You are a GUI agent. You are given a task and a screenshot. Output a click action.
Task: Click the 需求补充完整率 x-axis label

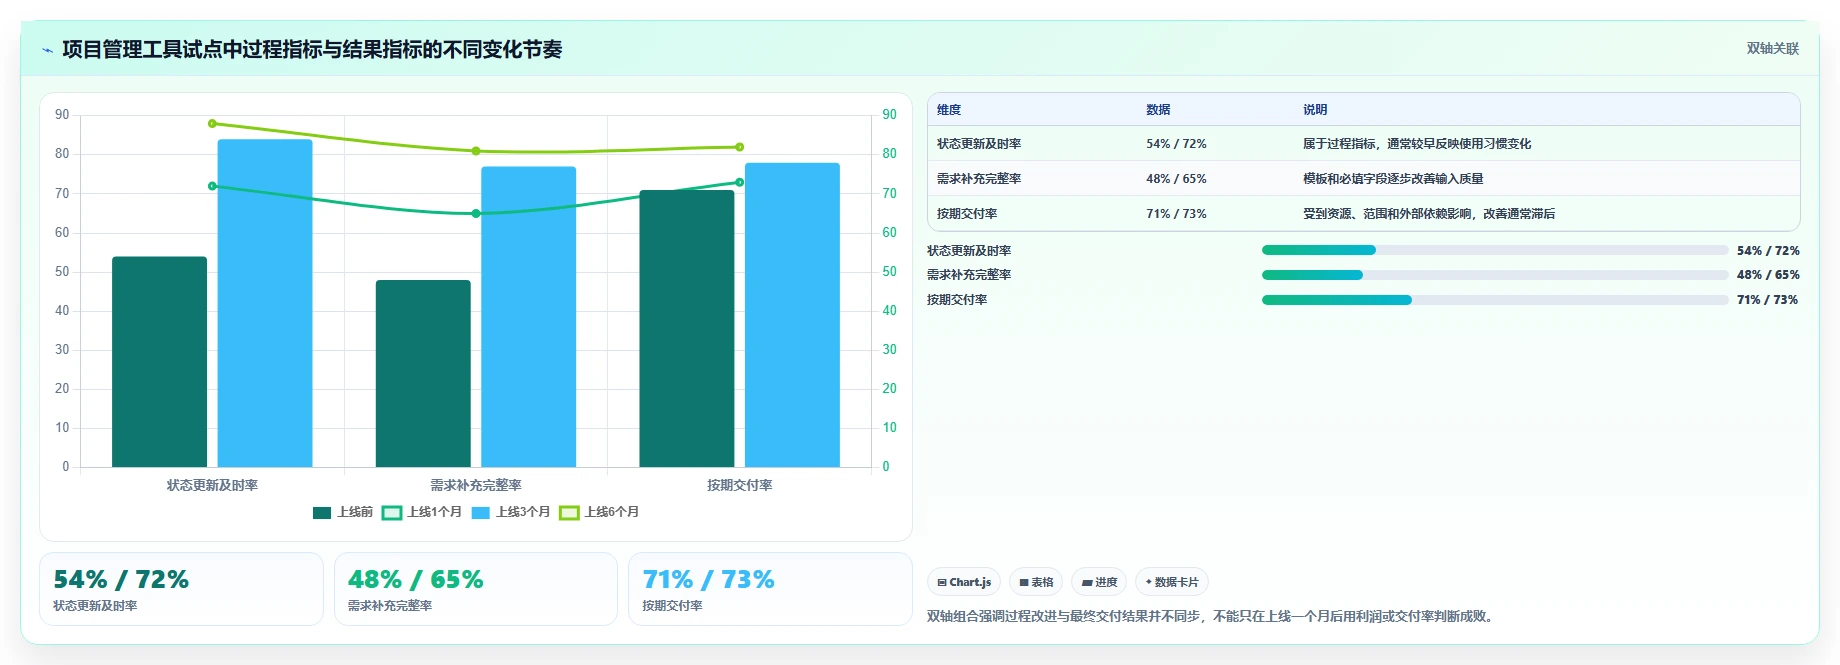(x=476, y=485)
